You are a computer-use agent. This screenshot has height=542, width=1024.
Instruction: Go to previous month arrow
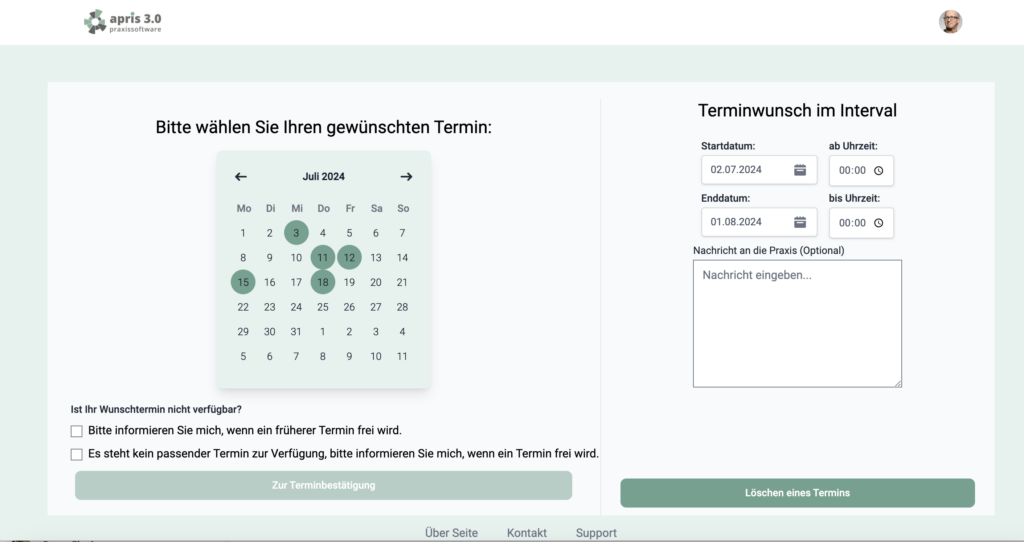pyautogui.click(x=241, y=176)
